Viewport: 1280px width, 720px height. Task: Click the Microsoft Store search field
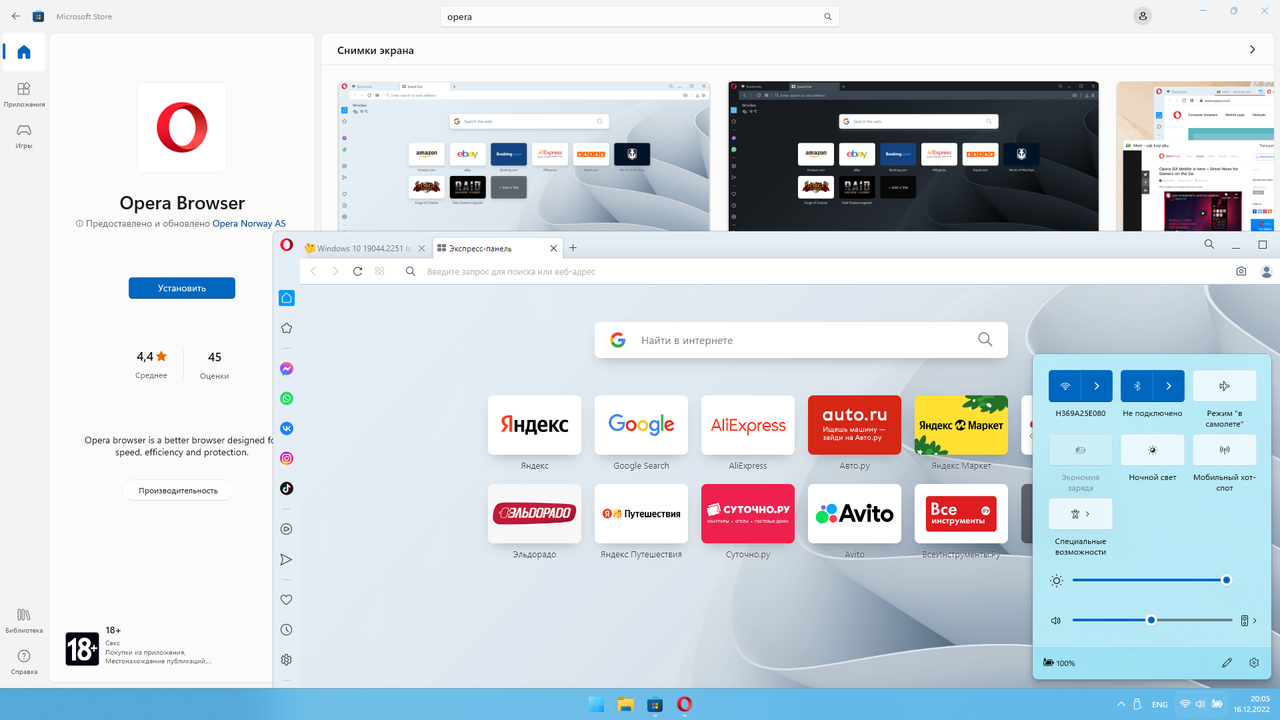640,17
